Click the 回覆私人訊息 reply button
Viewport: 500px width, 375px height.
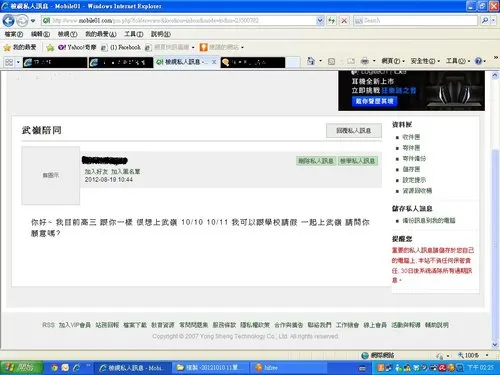point(354,130)
